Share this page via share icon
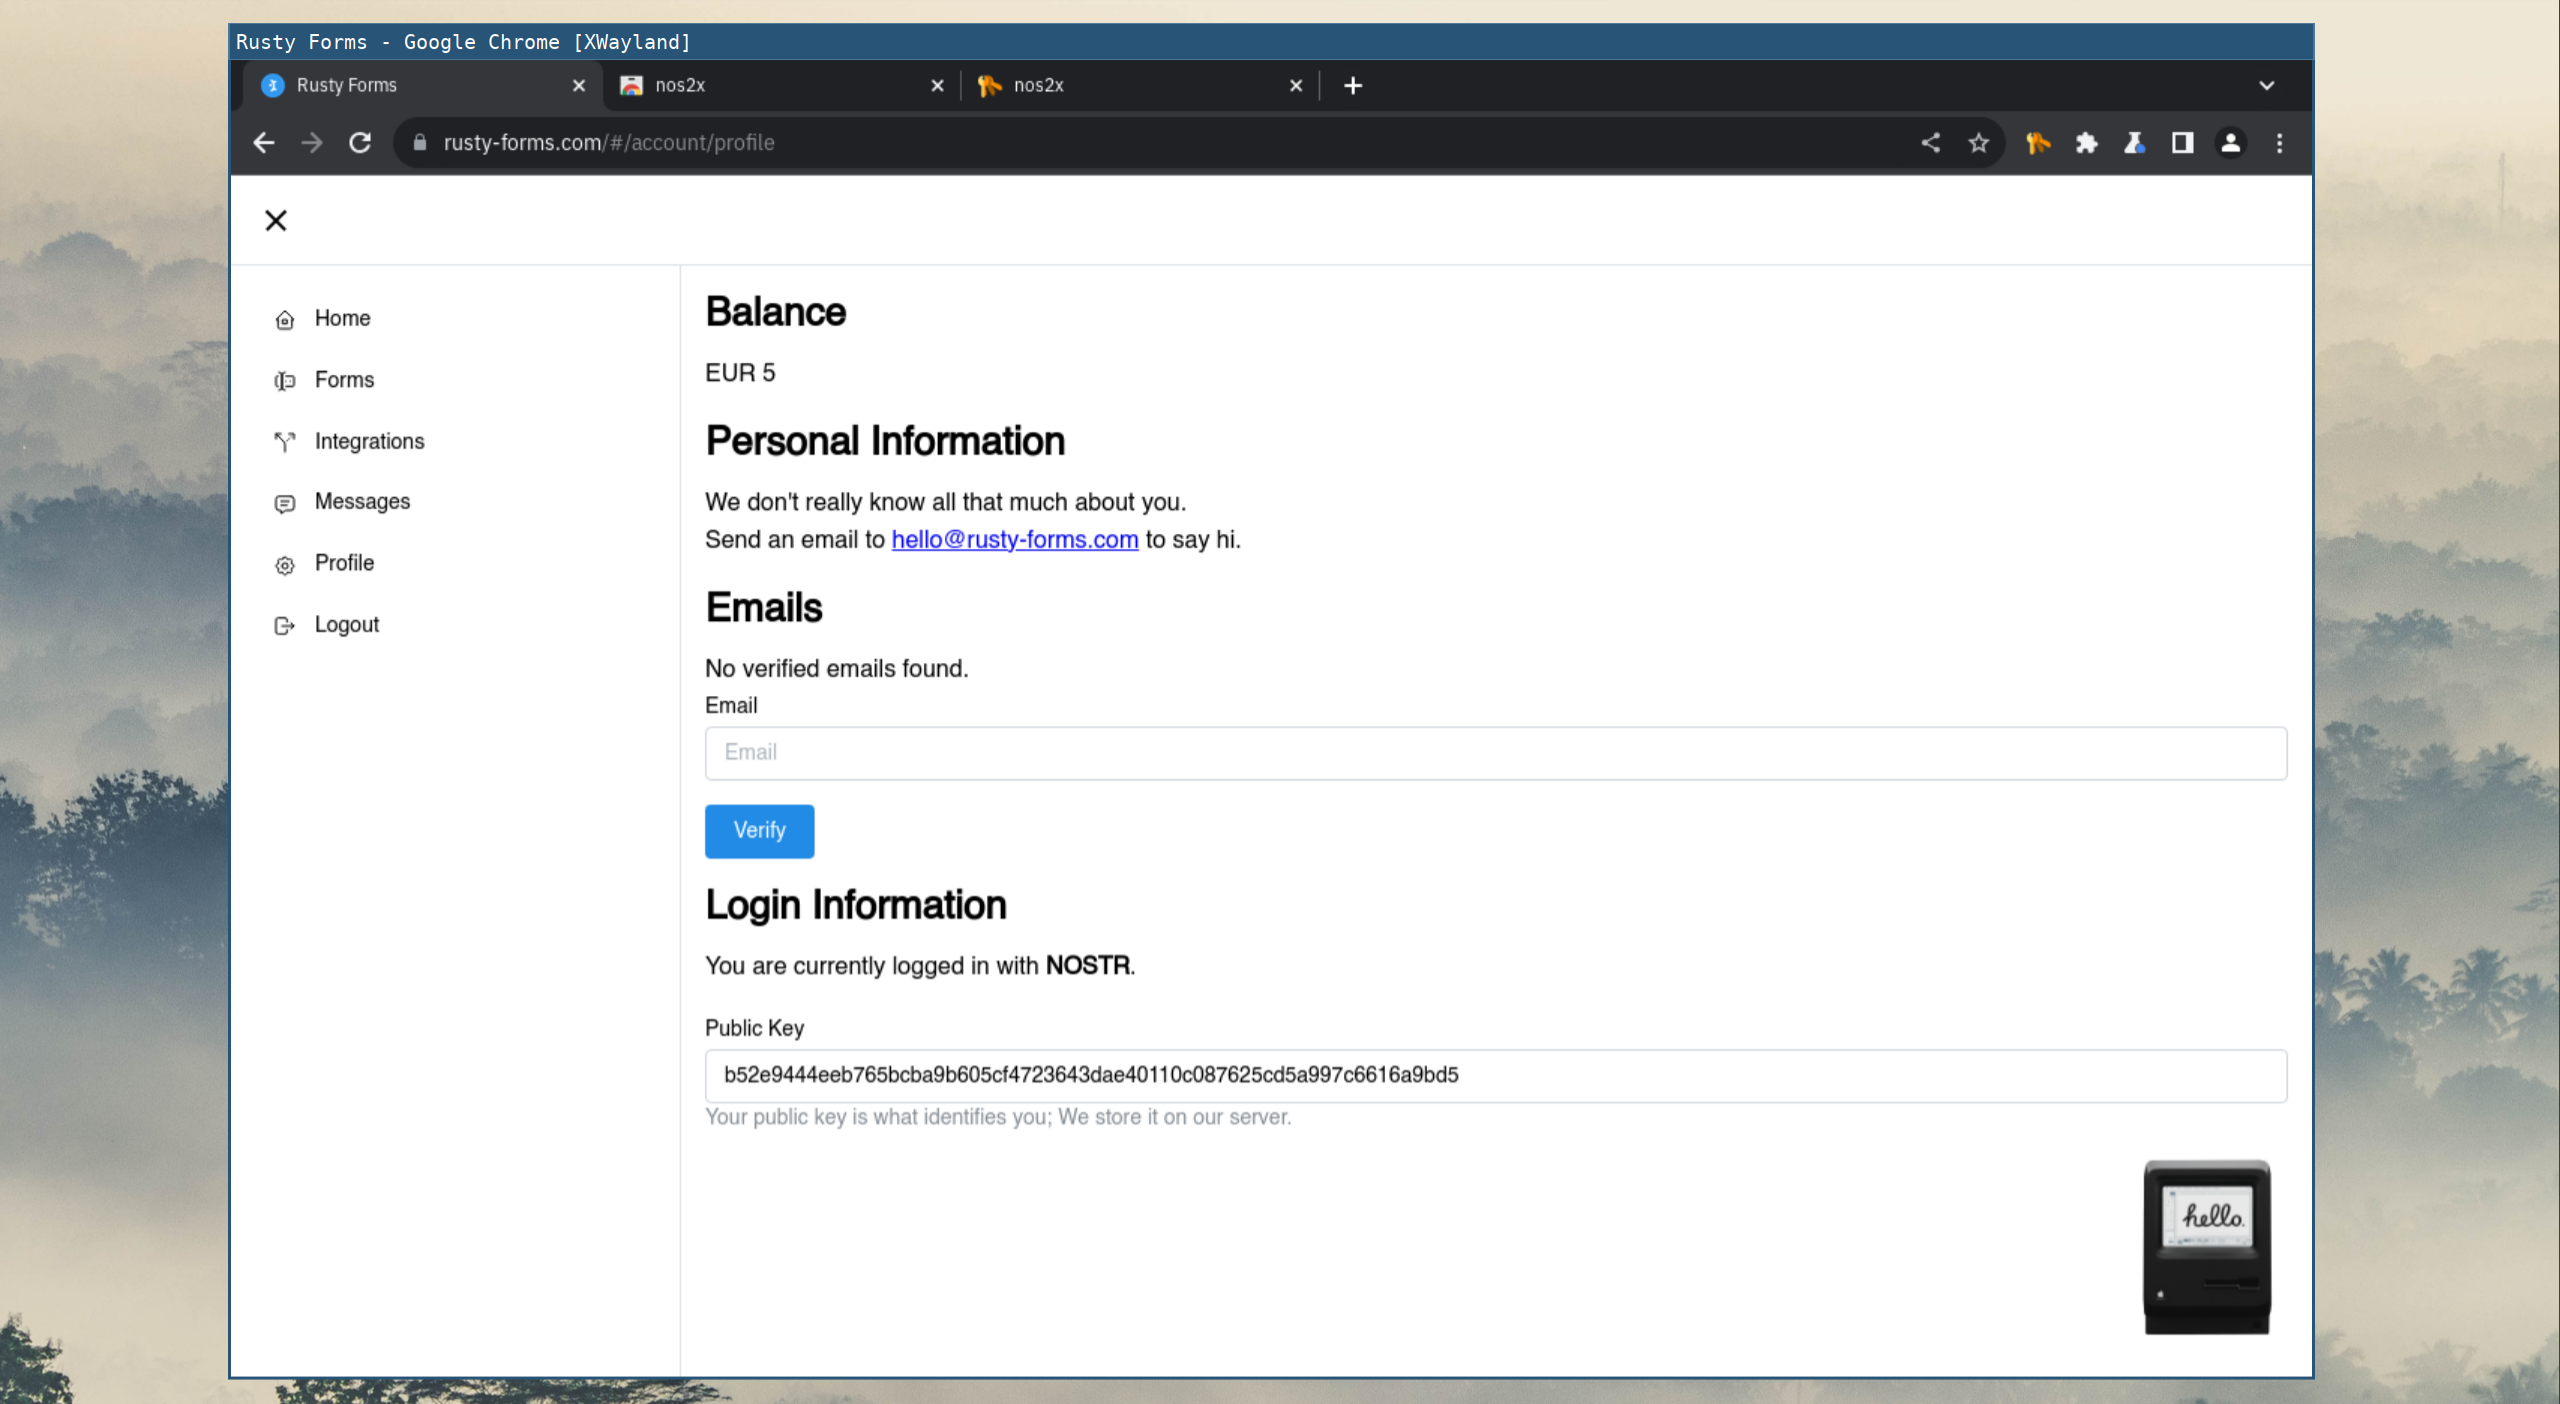 pyautogui.click(x=1931, y=143)
